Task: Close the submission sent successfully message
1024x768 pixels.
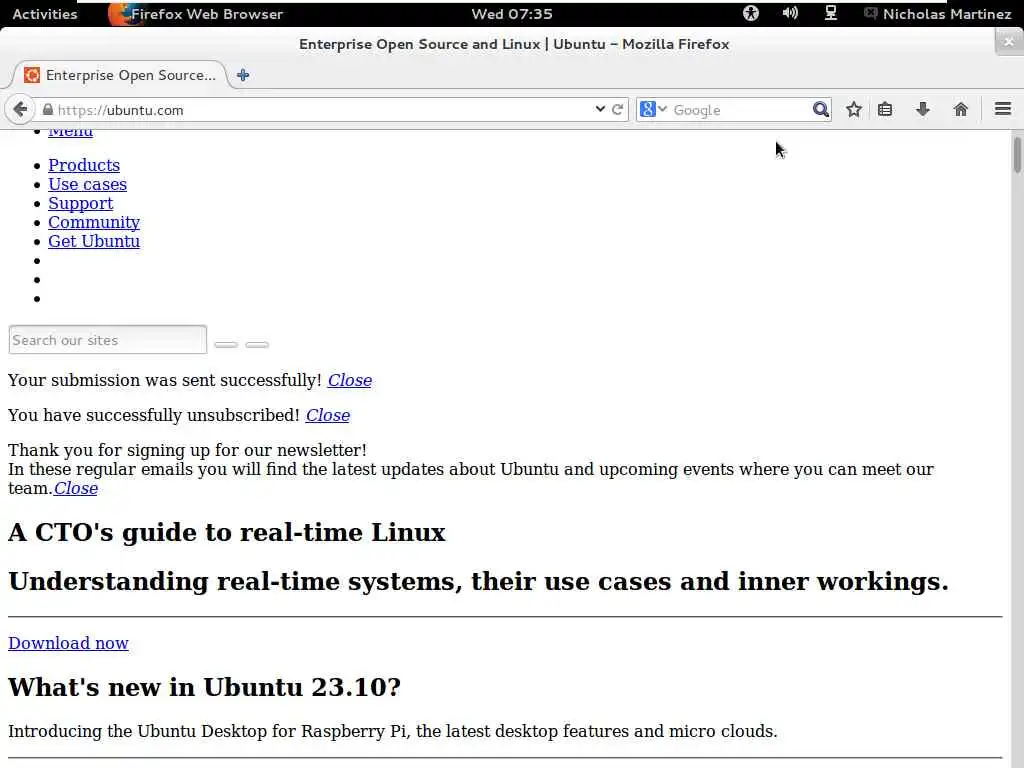Action: click(x=349, y=380)
